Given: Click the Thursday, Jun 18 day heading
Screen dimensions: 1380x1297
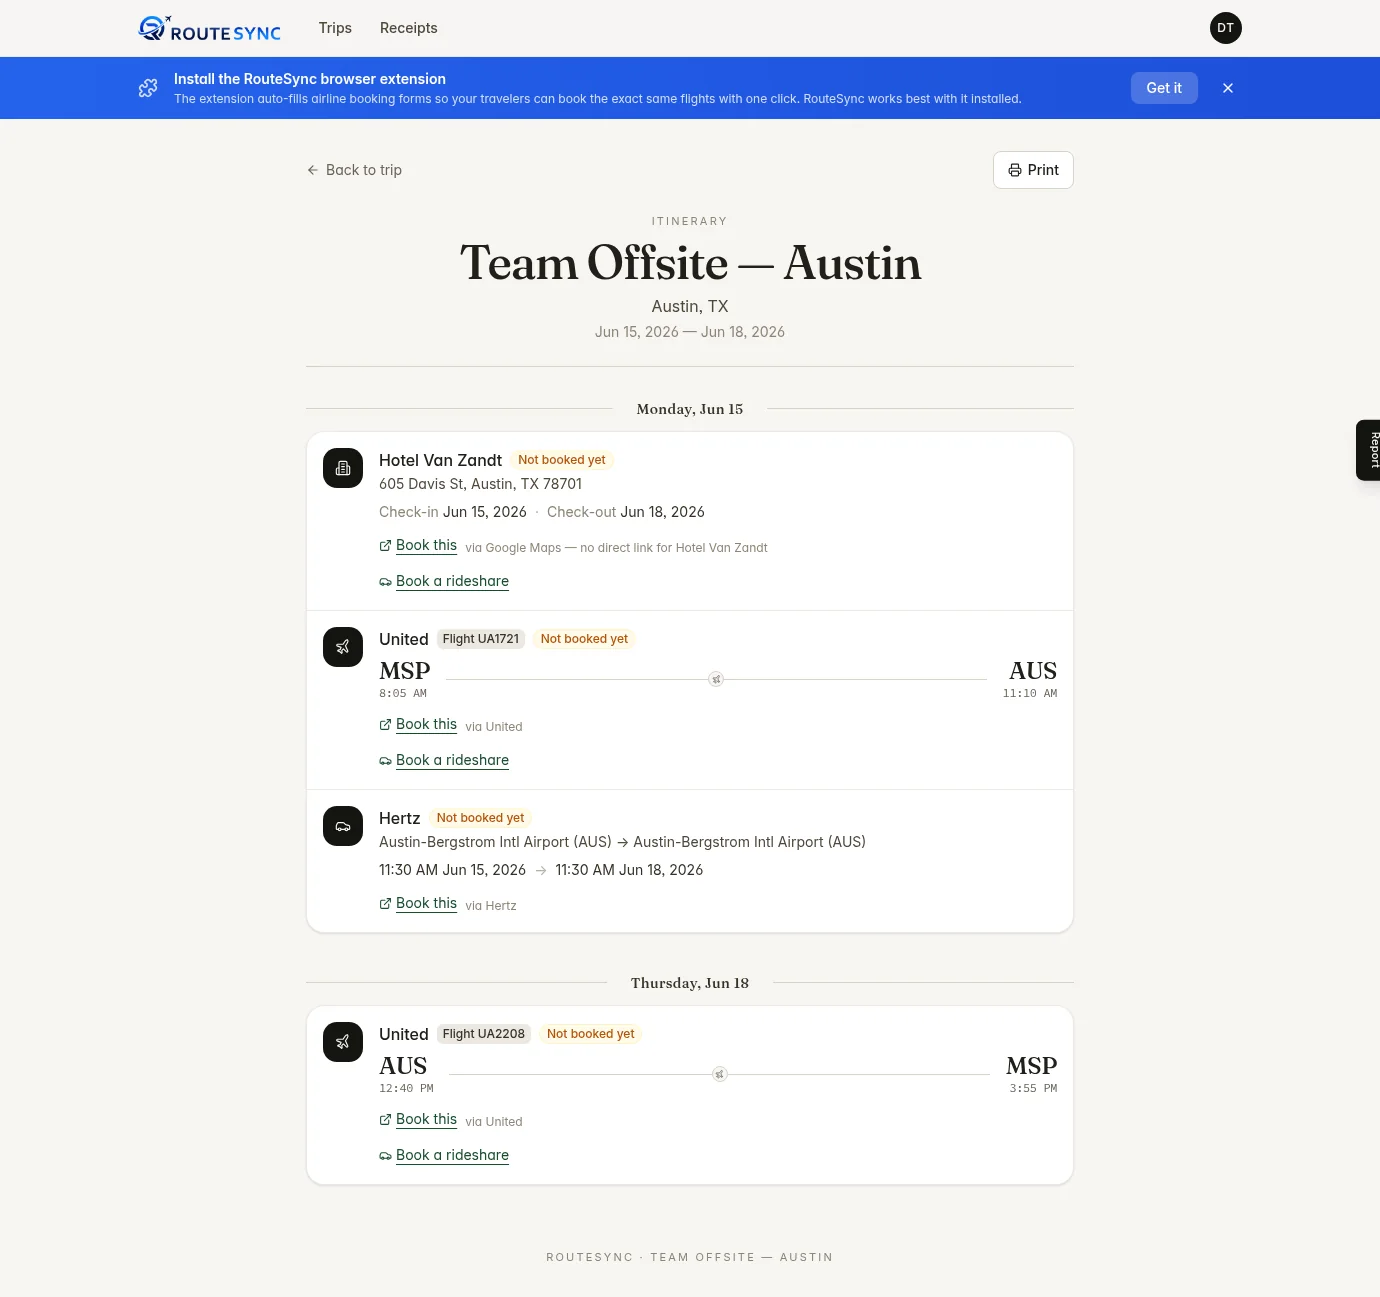Looking at the screenshot, I should 690,983.
